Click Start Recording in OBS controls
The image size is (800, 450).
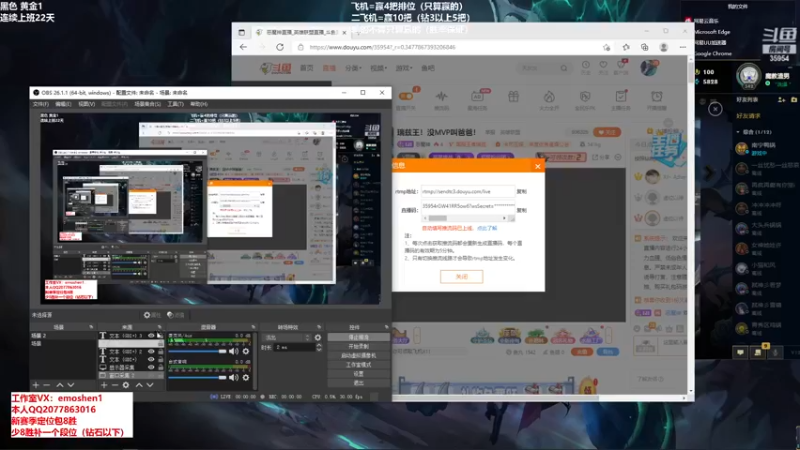(358, 346)
